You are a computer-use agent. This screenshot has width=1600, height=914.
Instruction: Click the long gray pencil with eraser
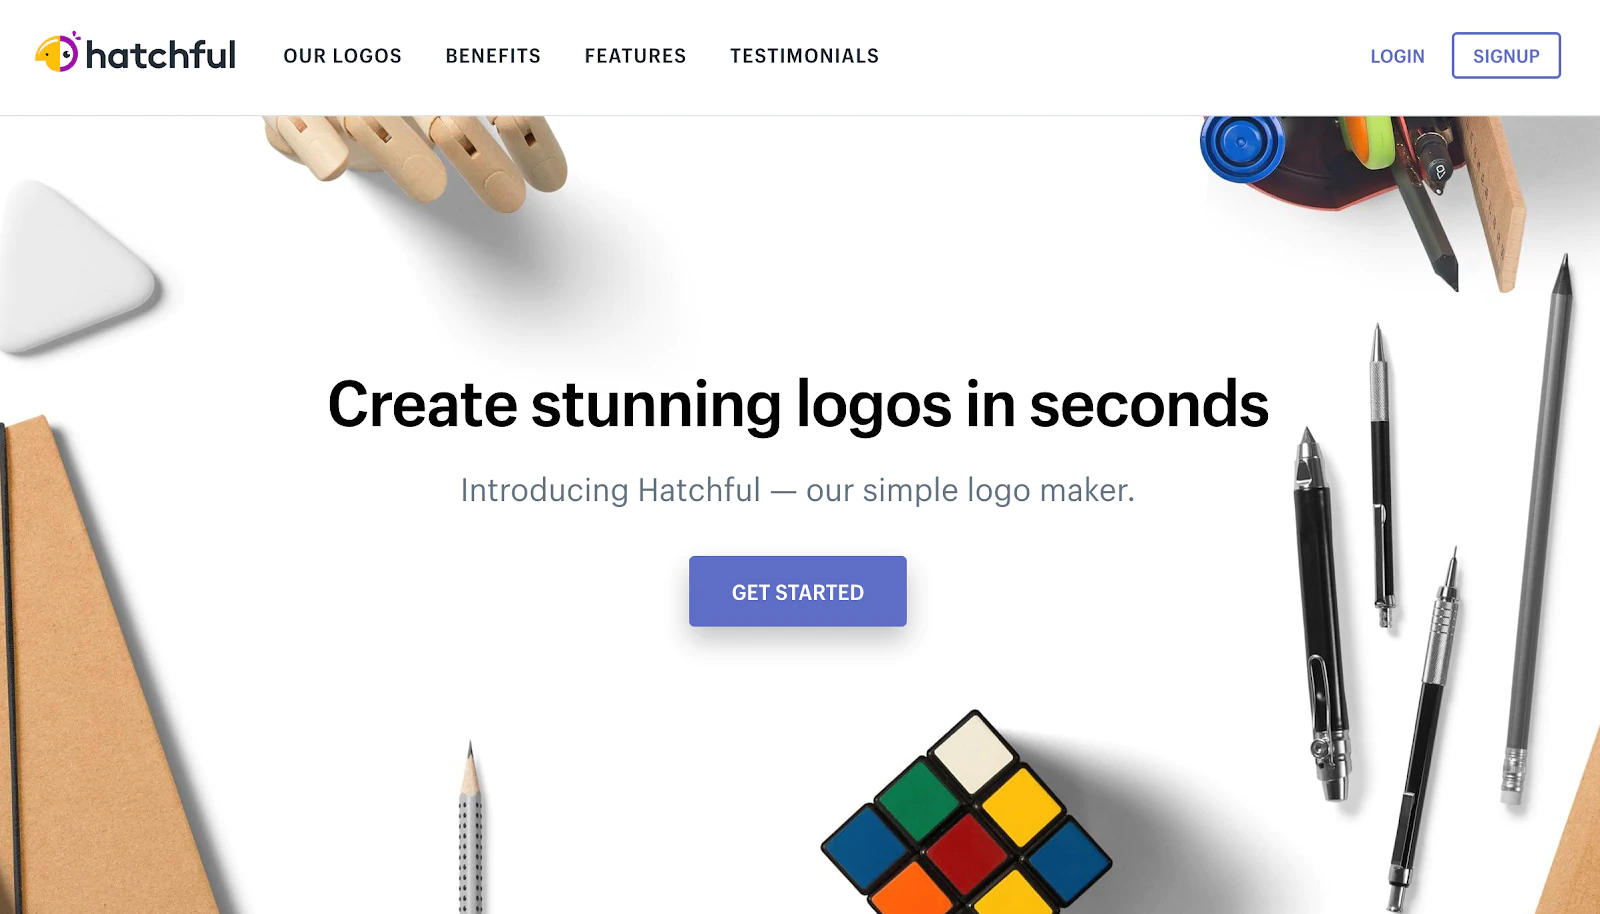click(1537, 530)
